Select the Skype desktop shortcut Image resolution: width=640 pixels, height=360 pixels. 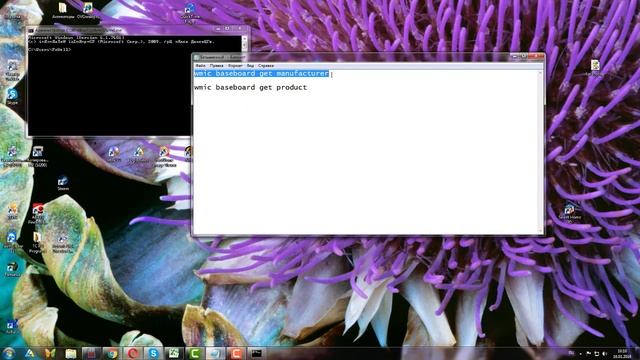point(12,96)
